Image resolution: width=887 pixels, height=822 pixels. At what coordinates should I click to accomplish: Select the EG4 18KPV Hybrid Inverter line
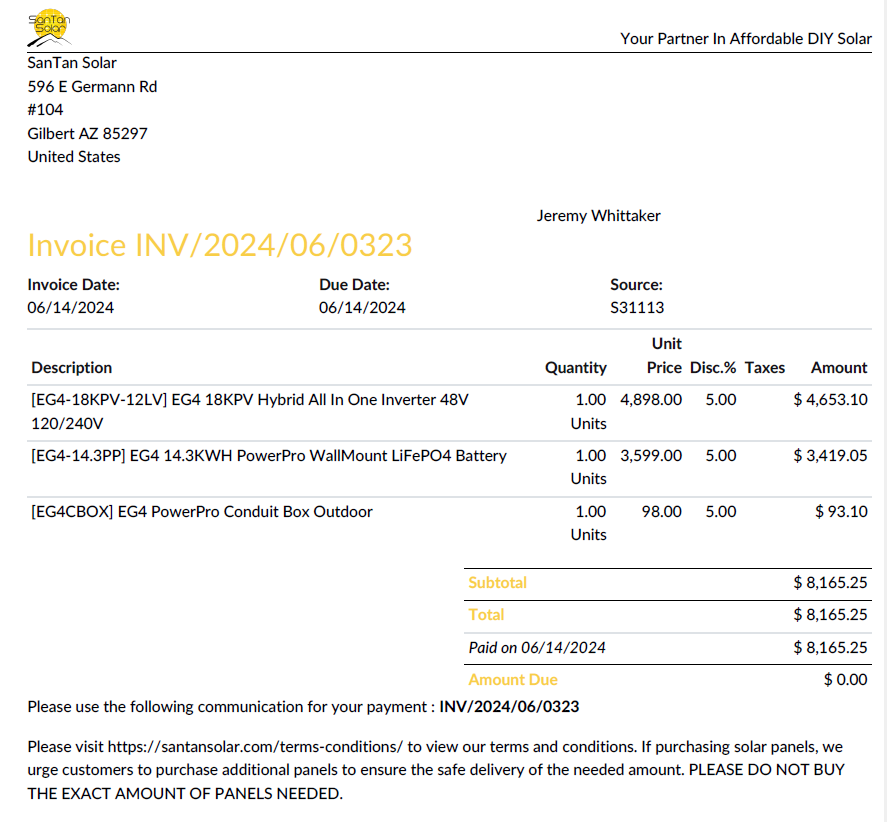point(249,400)
